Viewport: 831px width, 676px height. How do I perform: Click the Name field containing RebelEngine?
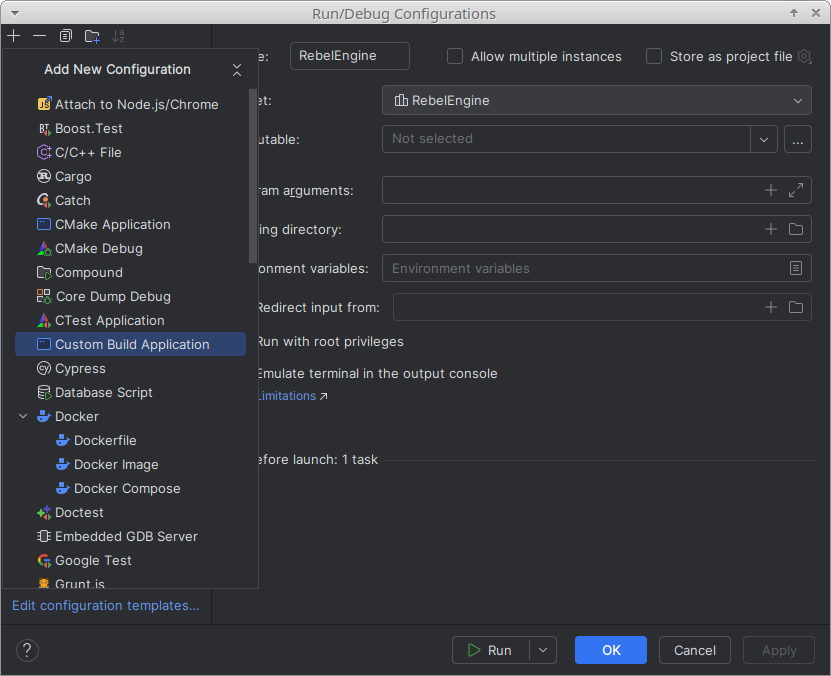click(350, 56)
